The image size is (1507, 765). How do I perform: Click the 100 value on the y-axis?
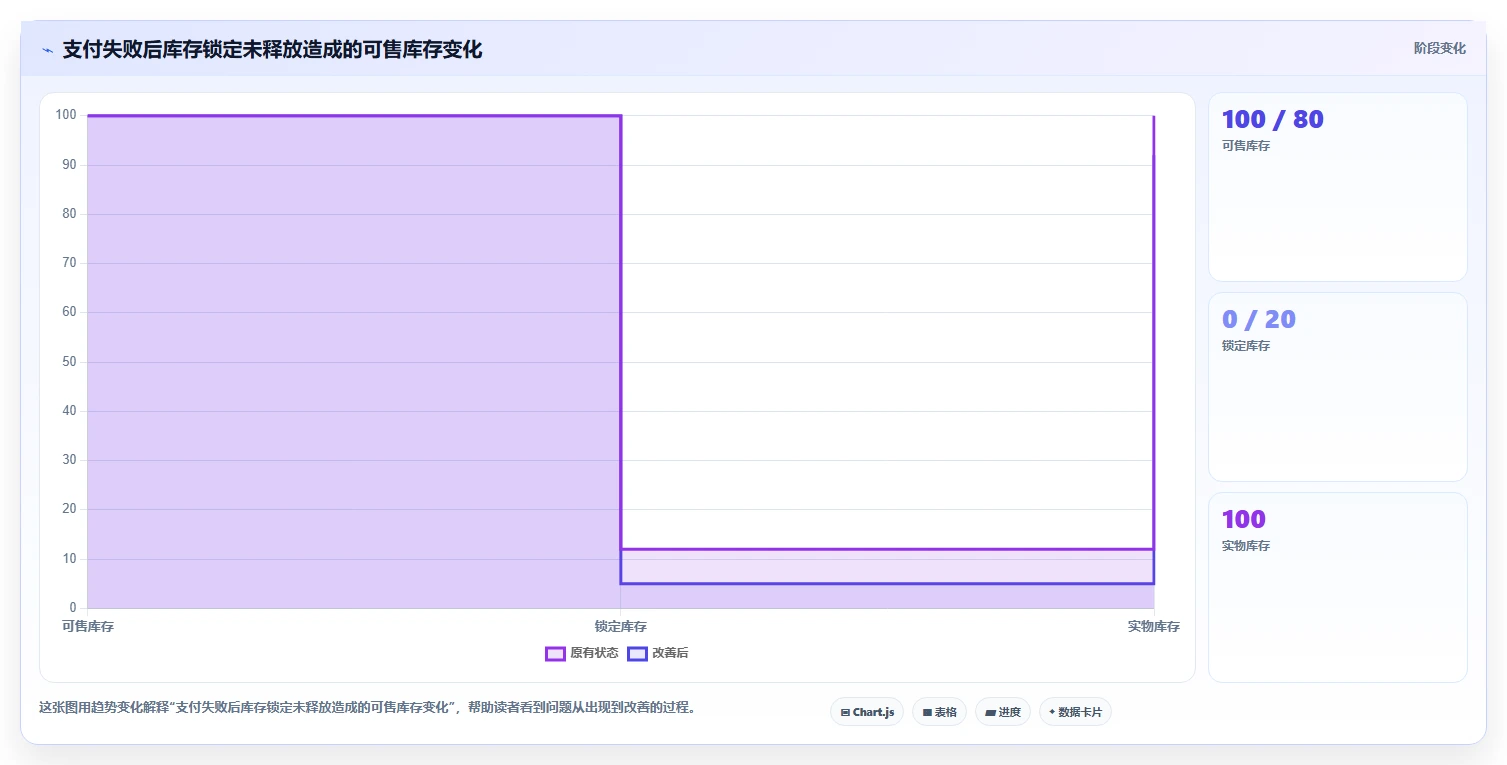[66, 115]
